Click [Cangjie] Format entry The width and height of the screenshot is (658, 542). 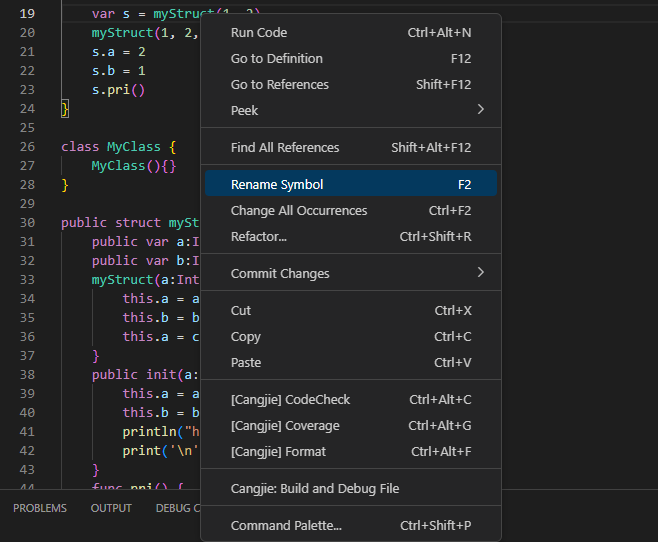coord(278,451)
